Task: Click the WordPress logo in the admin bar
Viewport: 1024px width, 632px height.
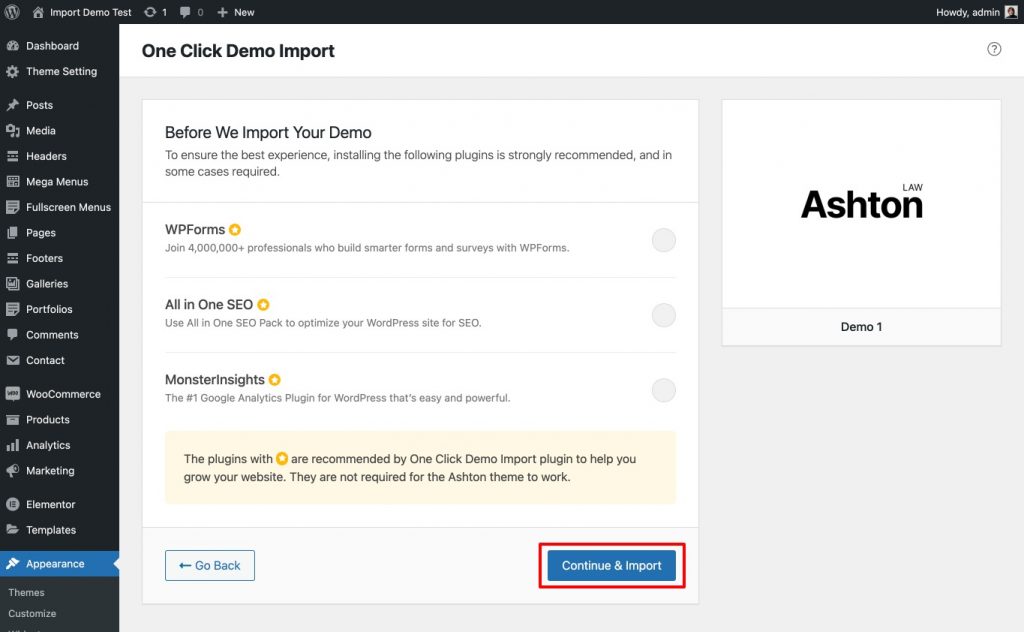Action: (11, 12)
